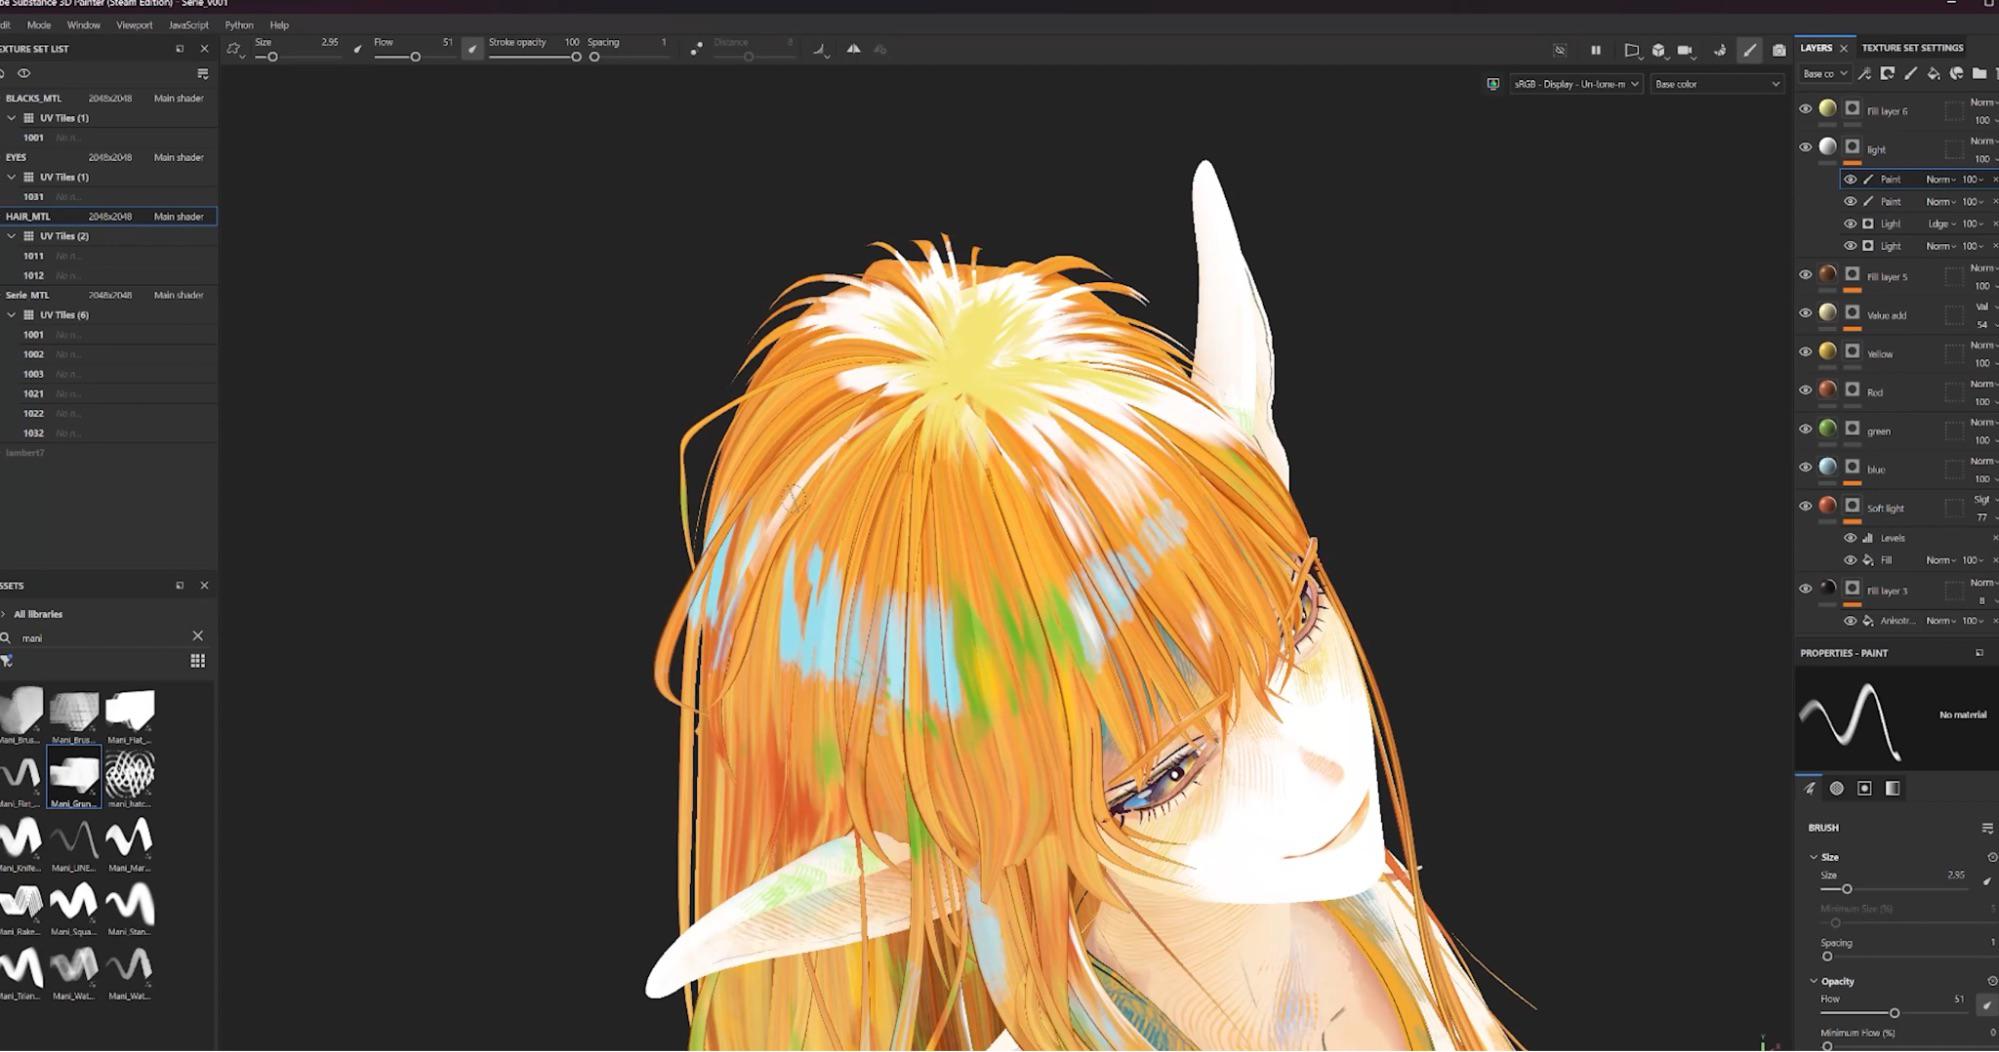Viewport: 1999px width, 1052px height.
Task: Hide the green layer eye
Action: pos(1806,429)
